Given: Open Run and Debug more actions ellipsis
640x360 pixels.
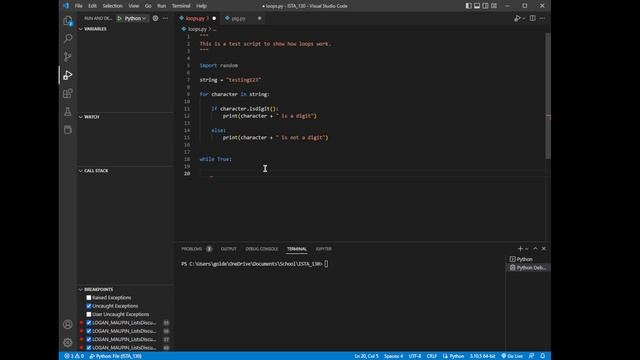Looking at the screenshot, I should tap(165, 18).
